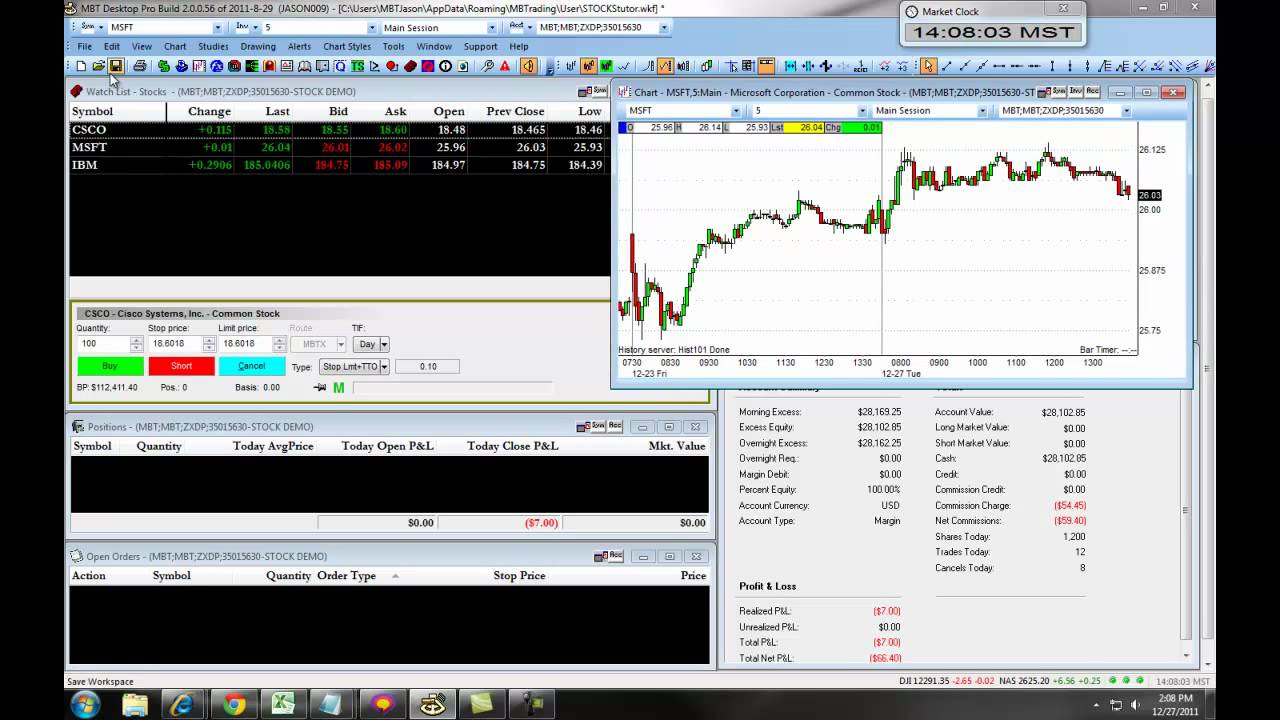Select the IBM row in Watch List

(x=339, y=165)
